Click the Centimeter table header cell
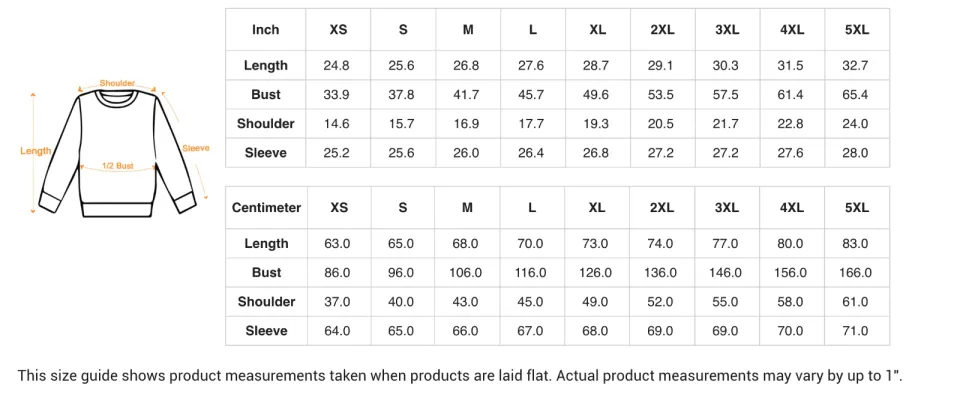Viewport: 960px width, 406px height. (266, 208)
